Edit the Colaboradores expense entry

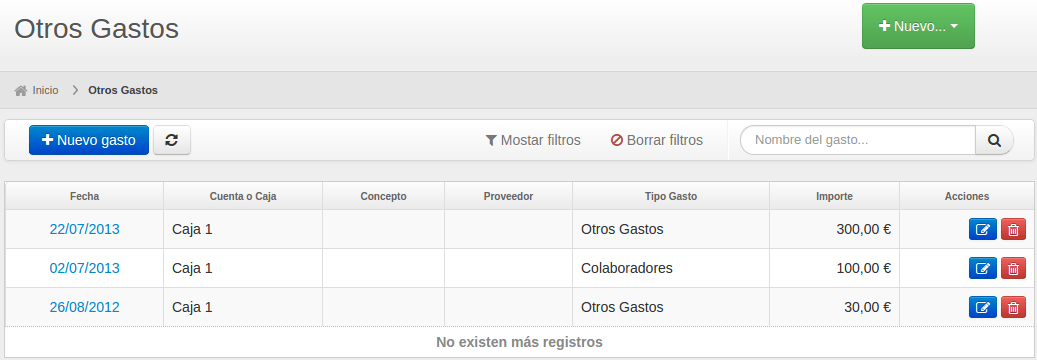click(x=983, y=268)
